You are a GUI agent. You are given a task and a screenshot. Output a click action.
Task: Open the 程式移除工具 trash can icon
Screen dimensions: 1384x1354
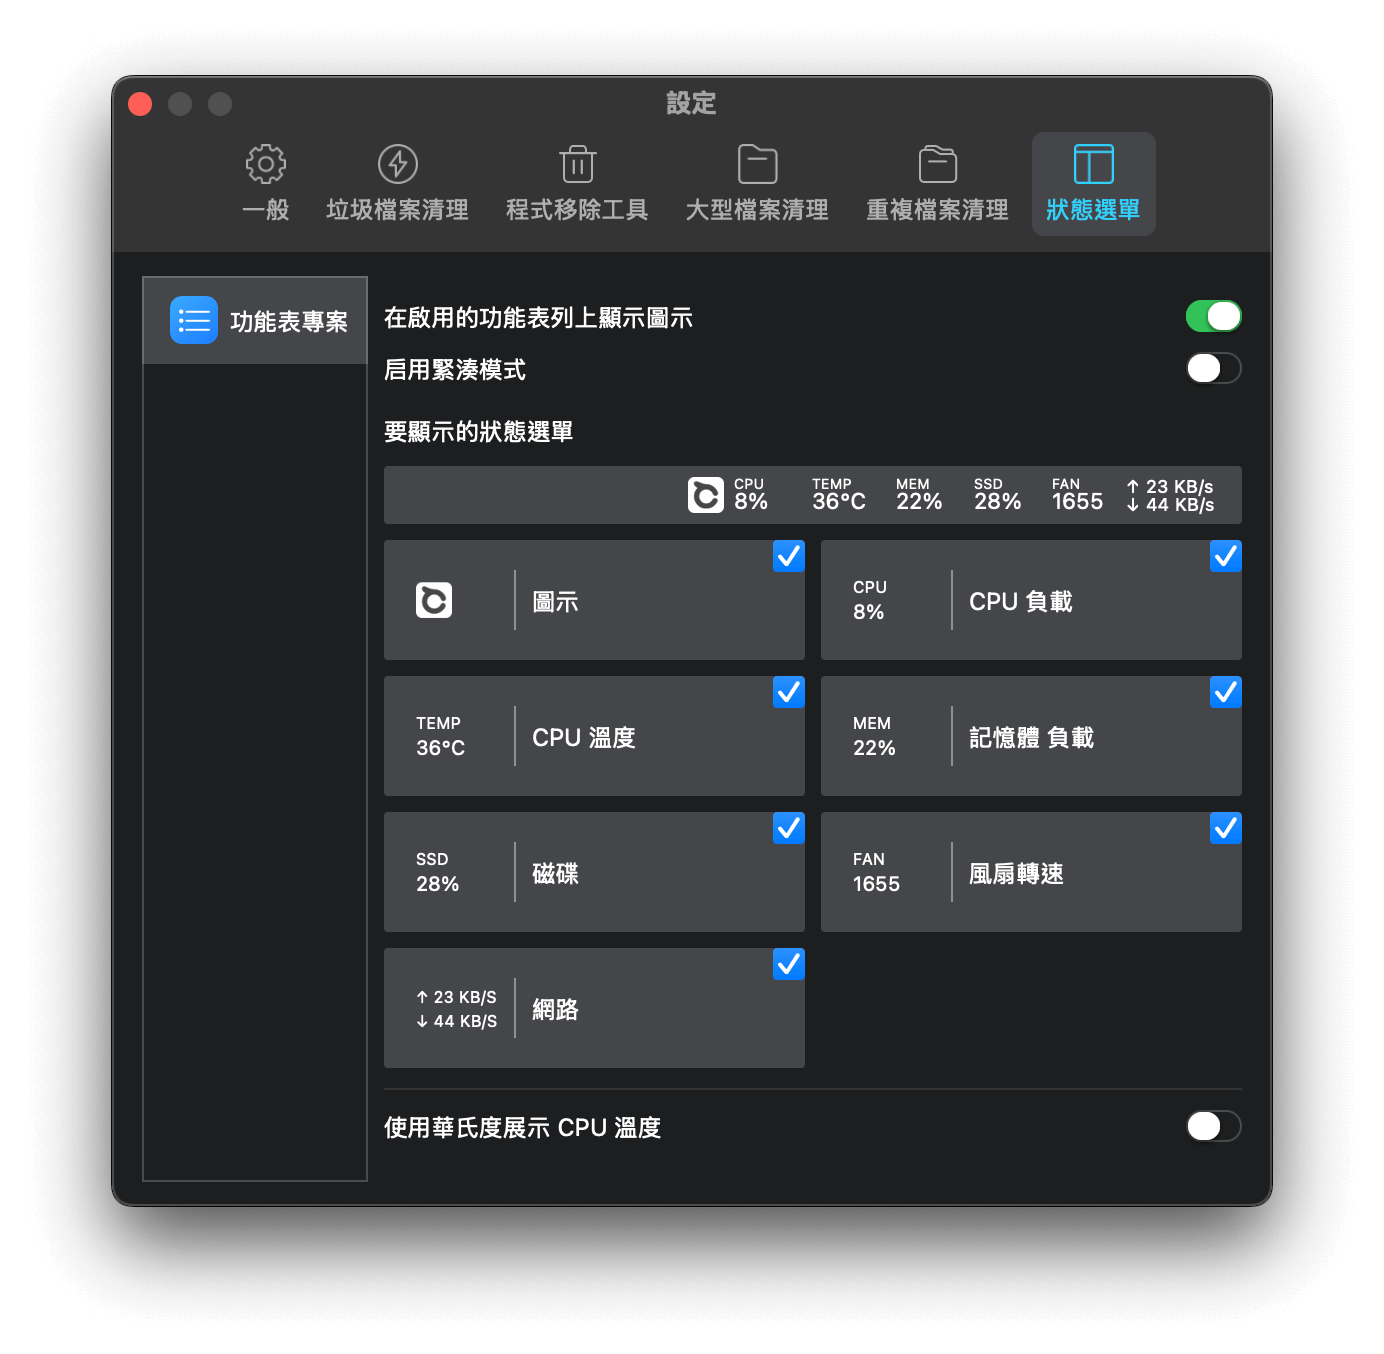point(578,164)
